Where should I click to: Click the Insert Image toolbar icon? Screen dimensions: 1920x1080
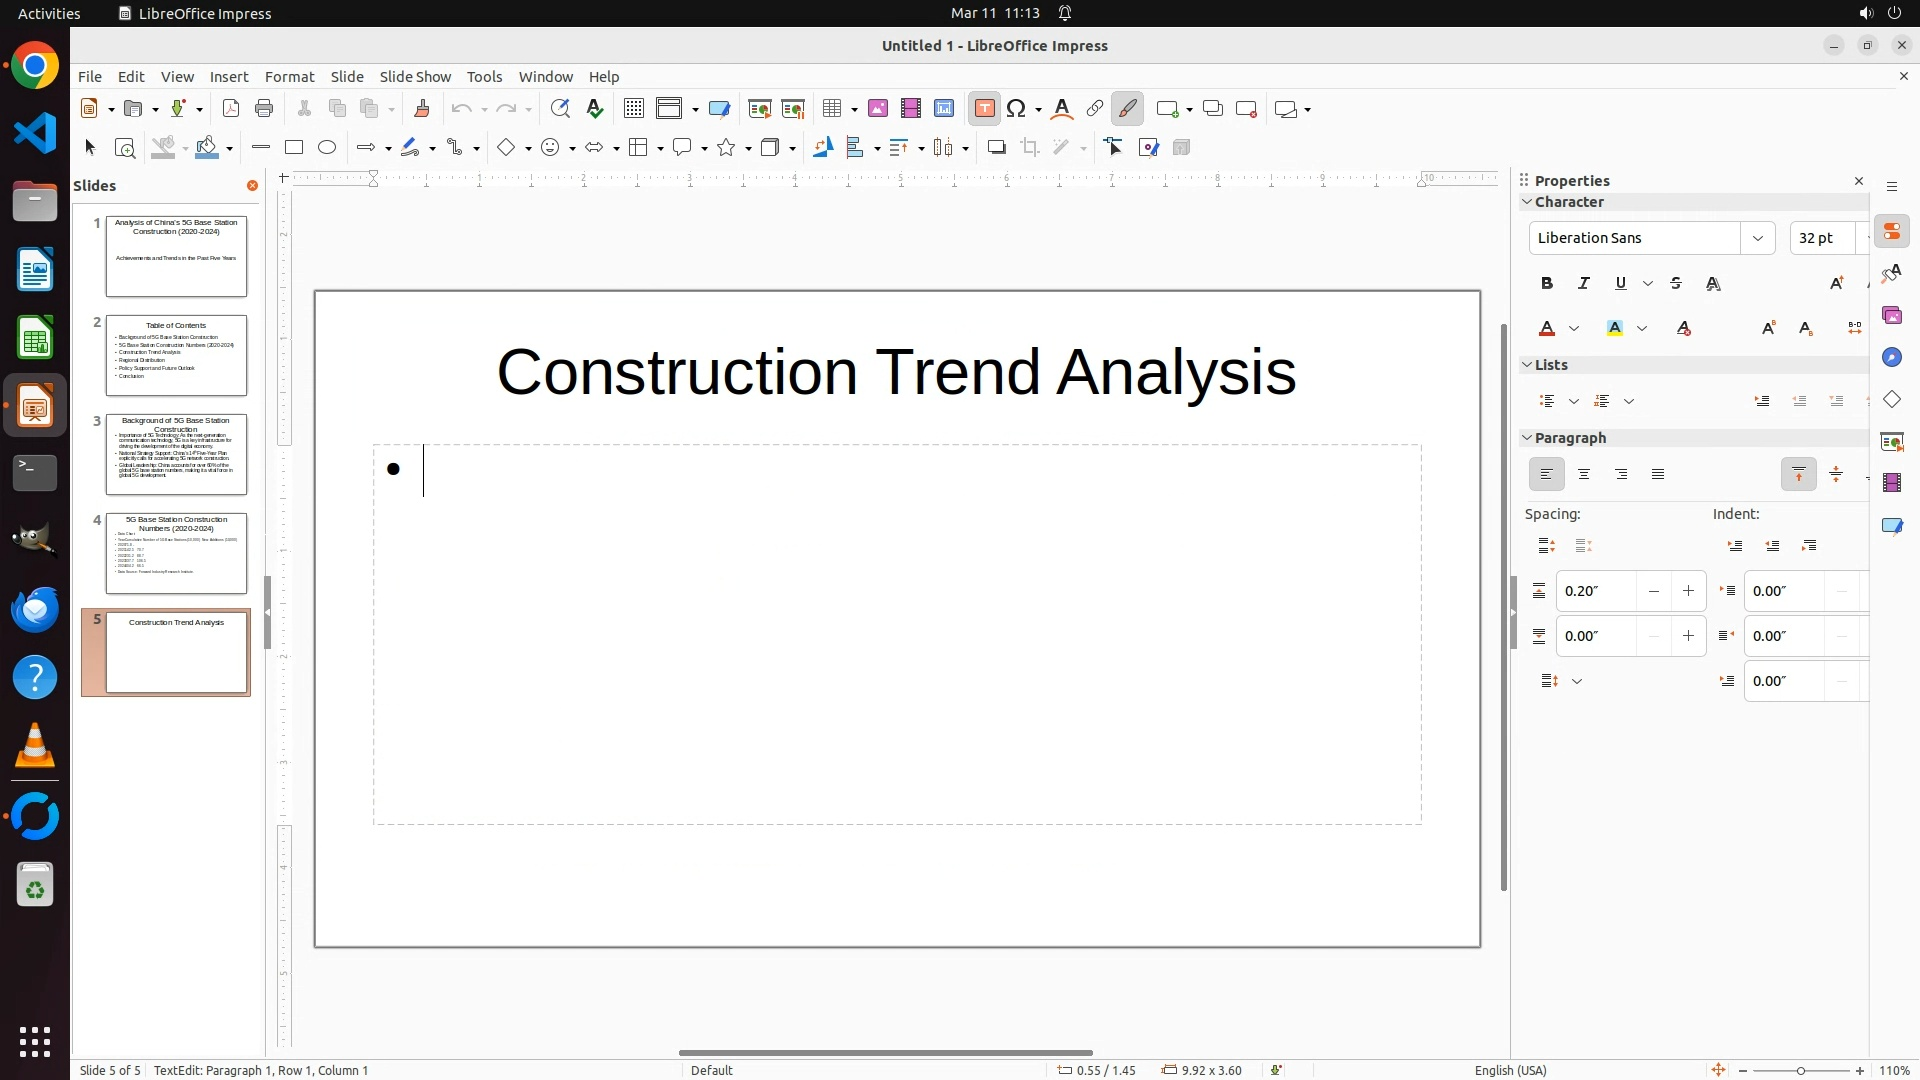pyautogui.click(x=878, y=109)
